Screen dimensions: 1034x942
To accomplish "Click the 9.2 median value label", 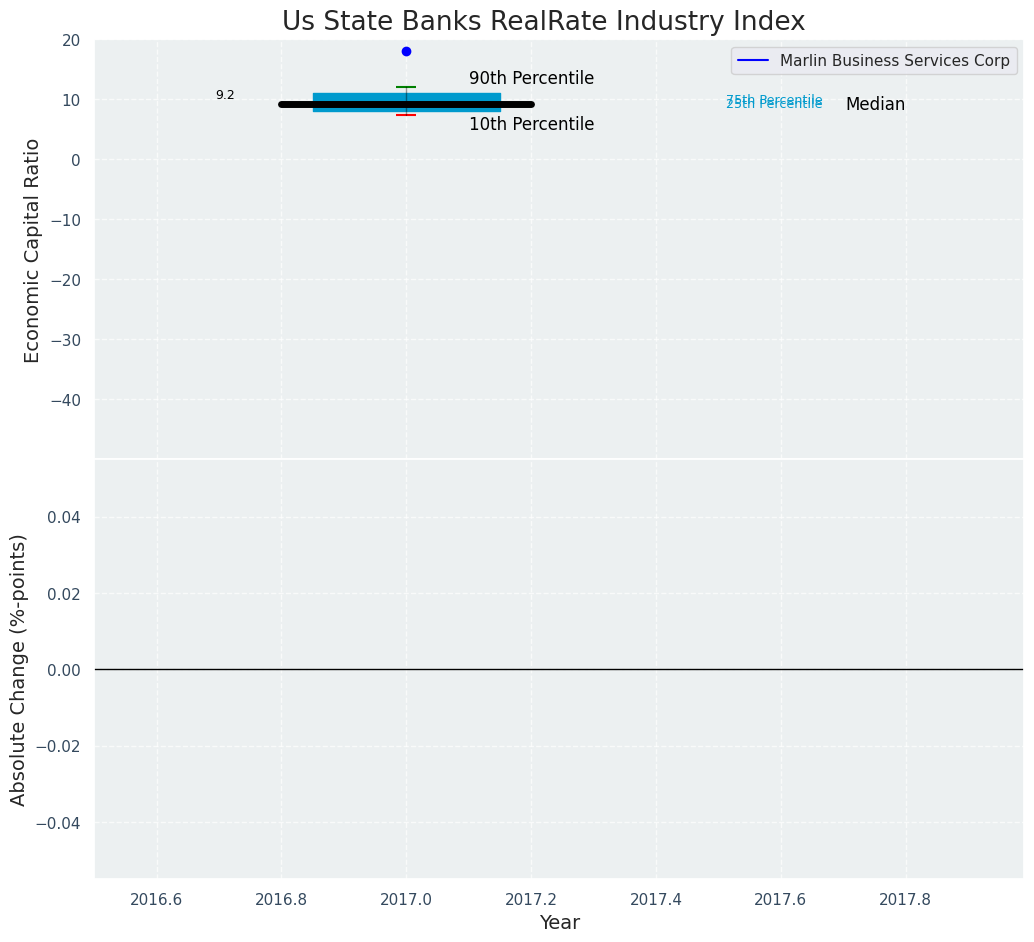I will pyautogui.click(x=225, y=95).
